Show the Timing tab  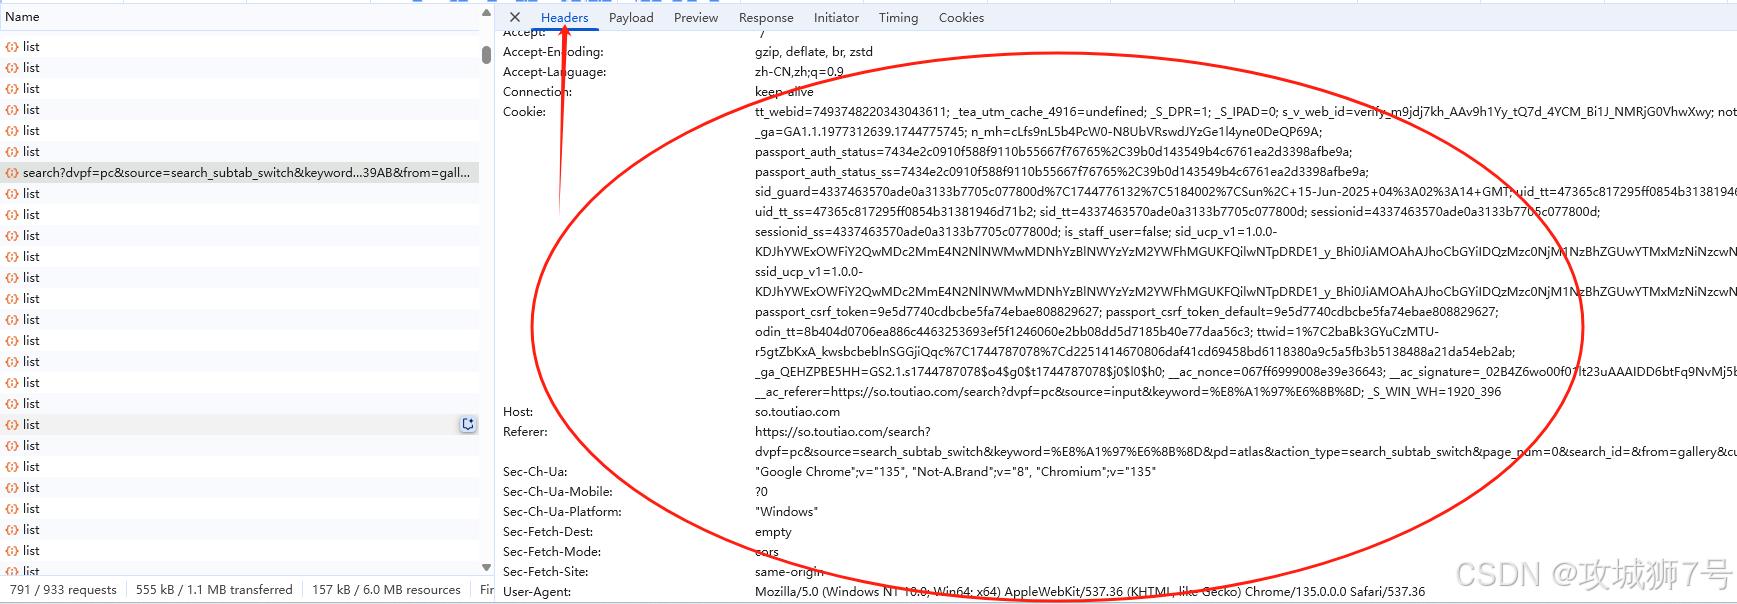898,17
